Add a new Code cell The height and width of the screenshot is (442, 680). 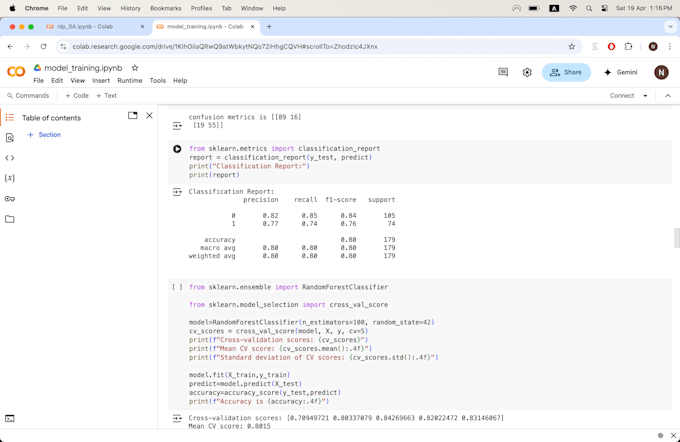[77, 96]
